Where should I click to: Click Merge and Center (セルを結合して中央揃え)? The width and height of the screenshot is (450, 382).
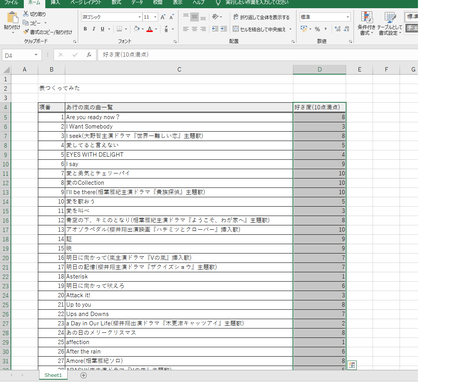[259, 29]
